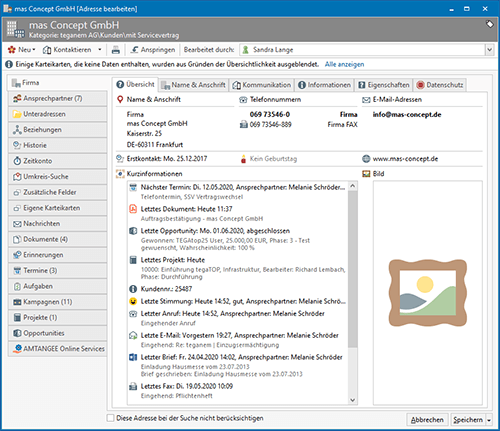The width and height of the screenshot is (500, 431).
Task: Click the Abbrechen button
Action: pos(427,420)
